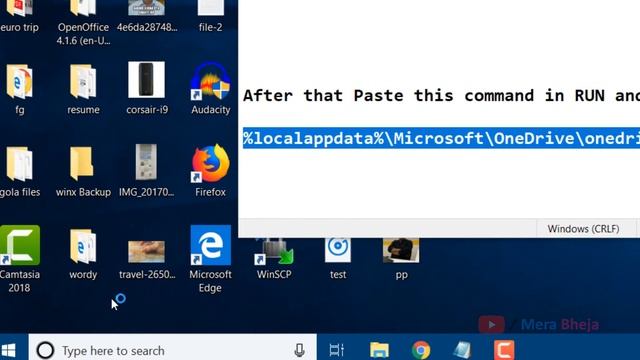
Task: Select the 4e6da28748 image file
Action: pyautogui.click(x=147, y=16)
